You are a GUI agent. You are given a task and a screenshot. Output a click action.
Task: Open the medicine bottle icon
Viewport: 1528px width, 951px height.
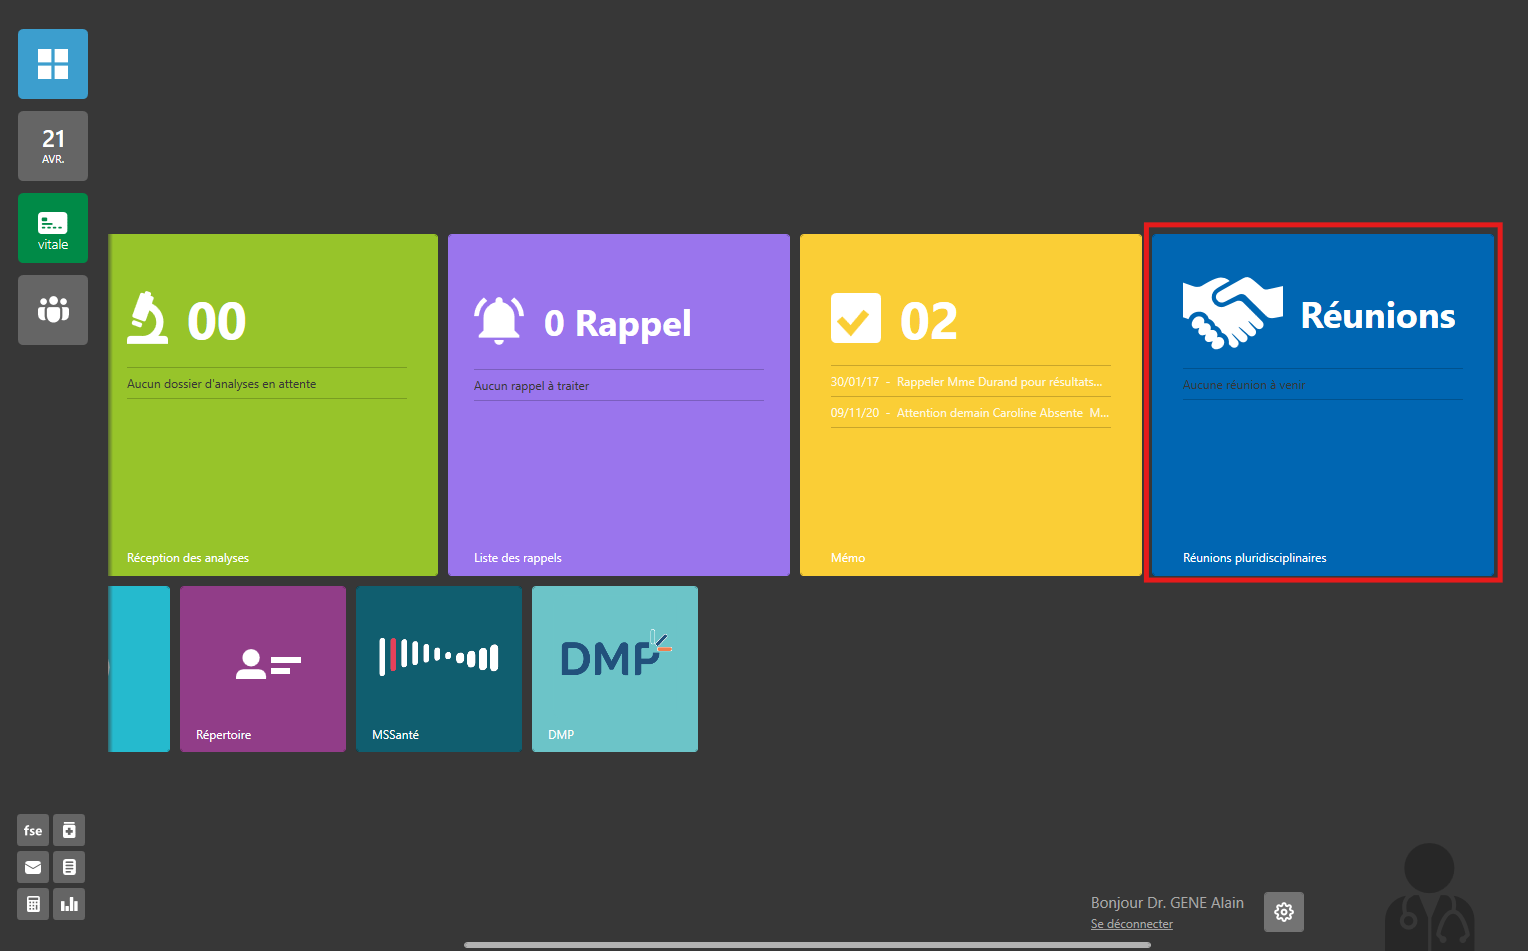(x=69, y=830)
